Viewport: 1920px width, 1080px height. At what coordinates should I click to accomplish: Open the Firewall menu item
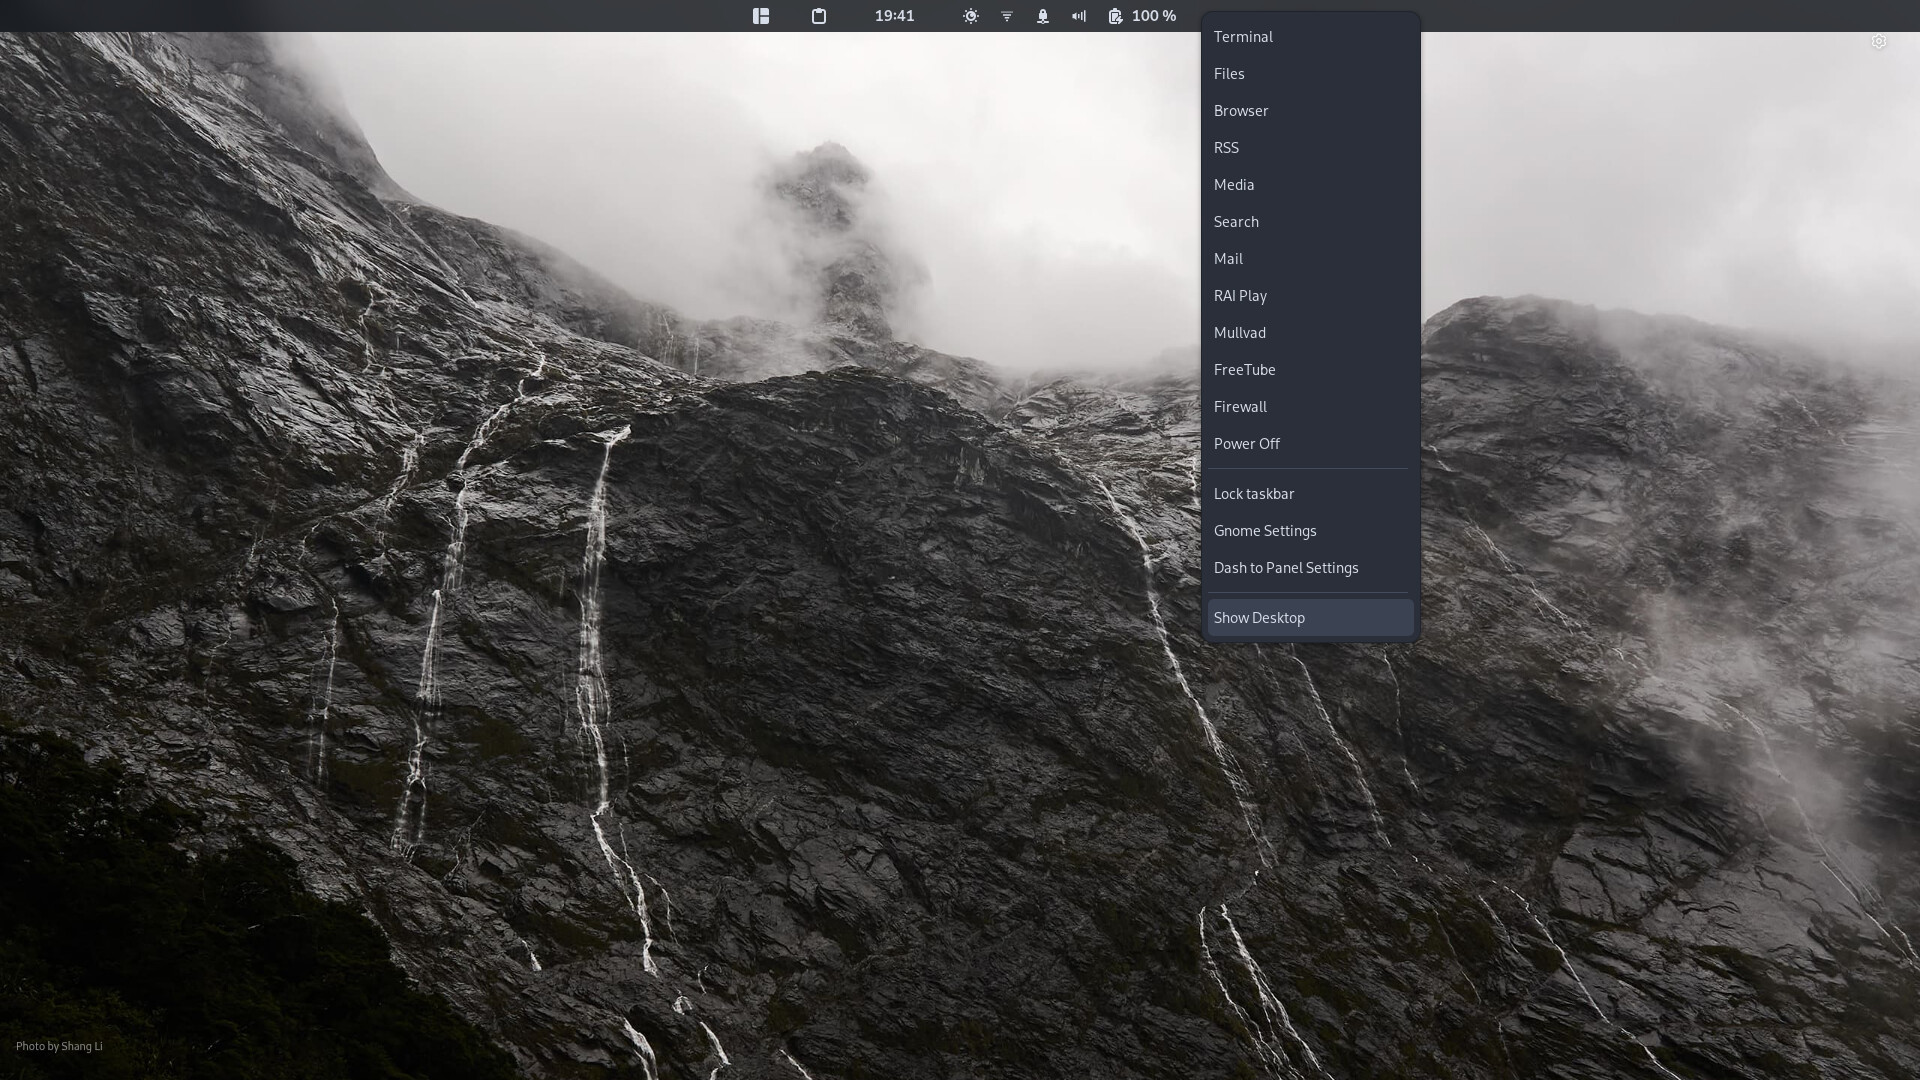coord(1240,407)
